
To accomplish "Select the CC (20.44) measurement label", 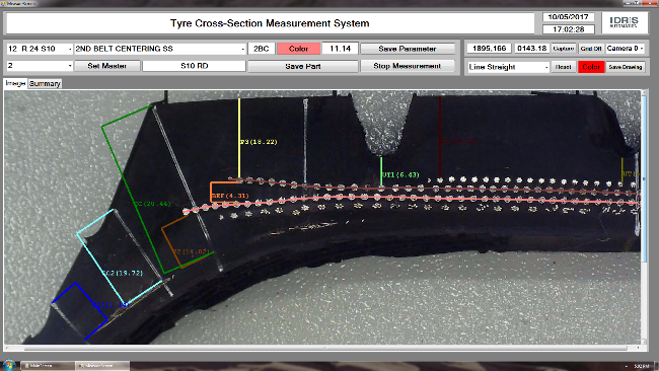I will [x=152, y=204].
